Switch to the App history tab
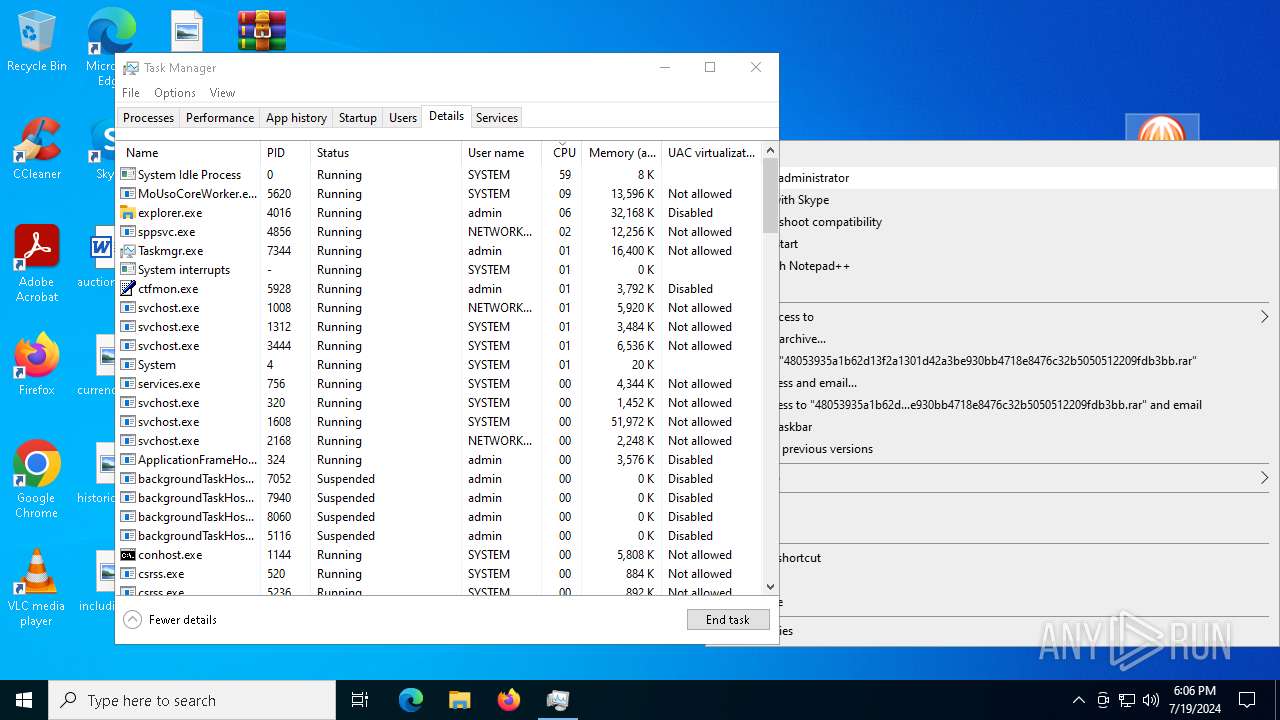The width and height of the screenshot is (1280, 720). [x=296, y=118]
